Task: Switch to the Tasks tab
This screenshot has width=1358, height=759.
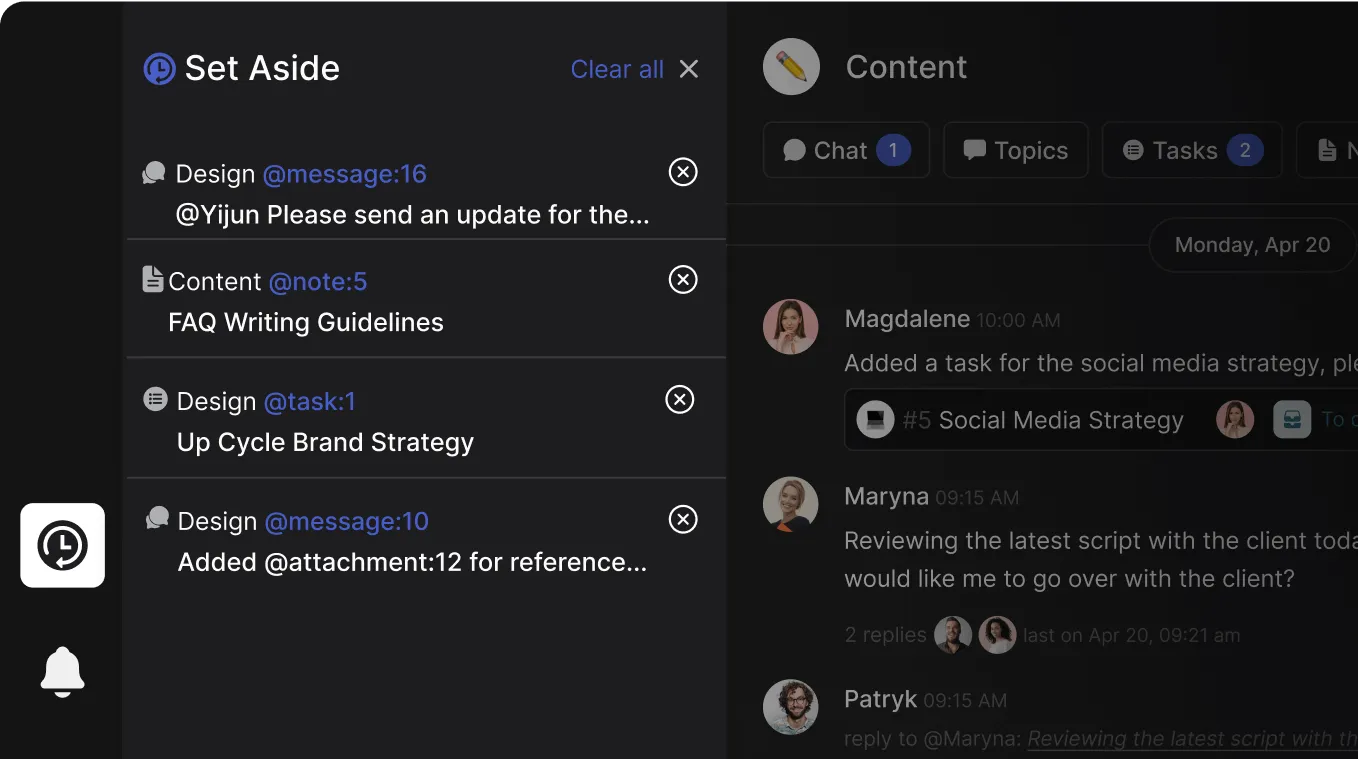Action: (x=1191, y=151)
